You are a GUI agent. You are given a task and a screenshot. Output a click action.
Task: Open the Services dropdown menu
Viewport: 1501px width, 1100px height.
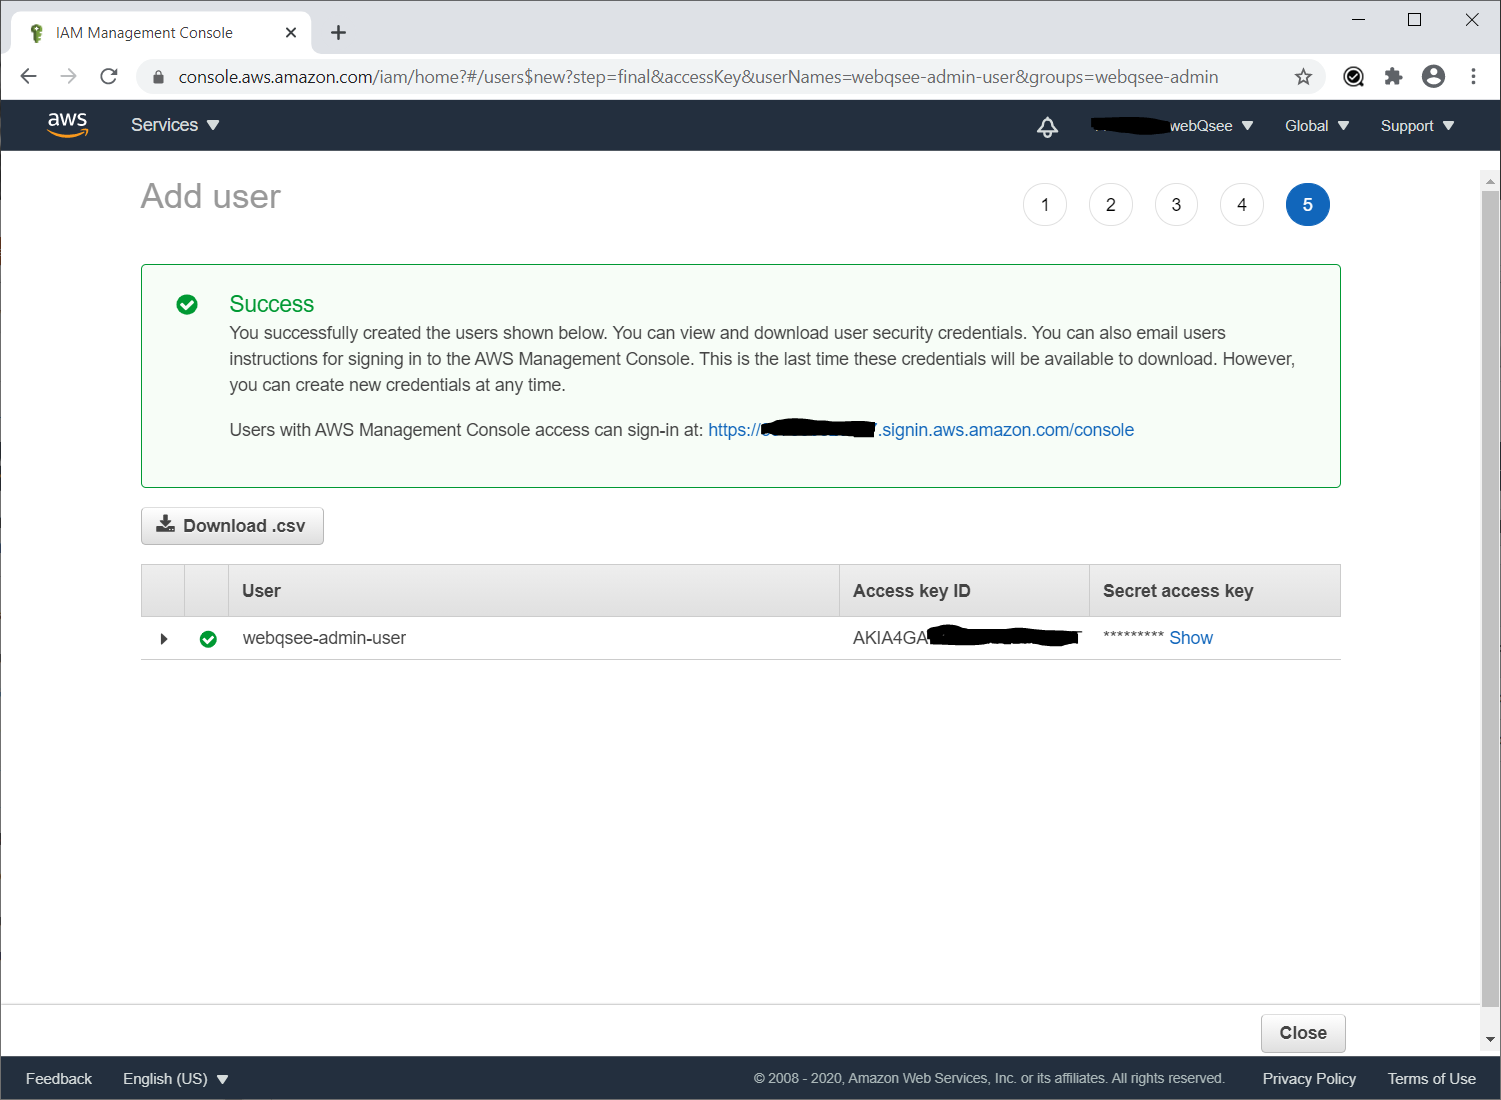(175, 125)
